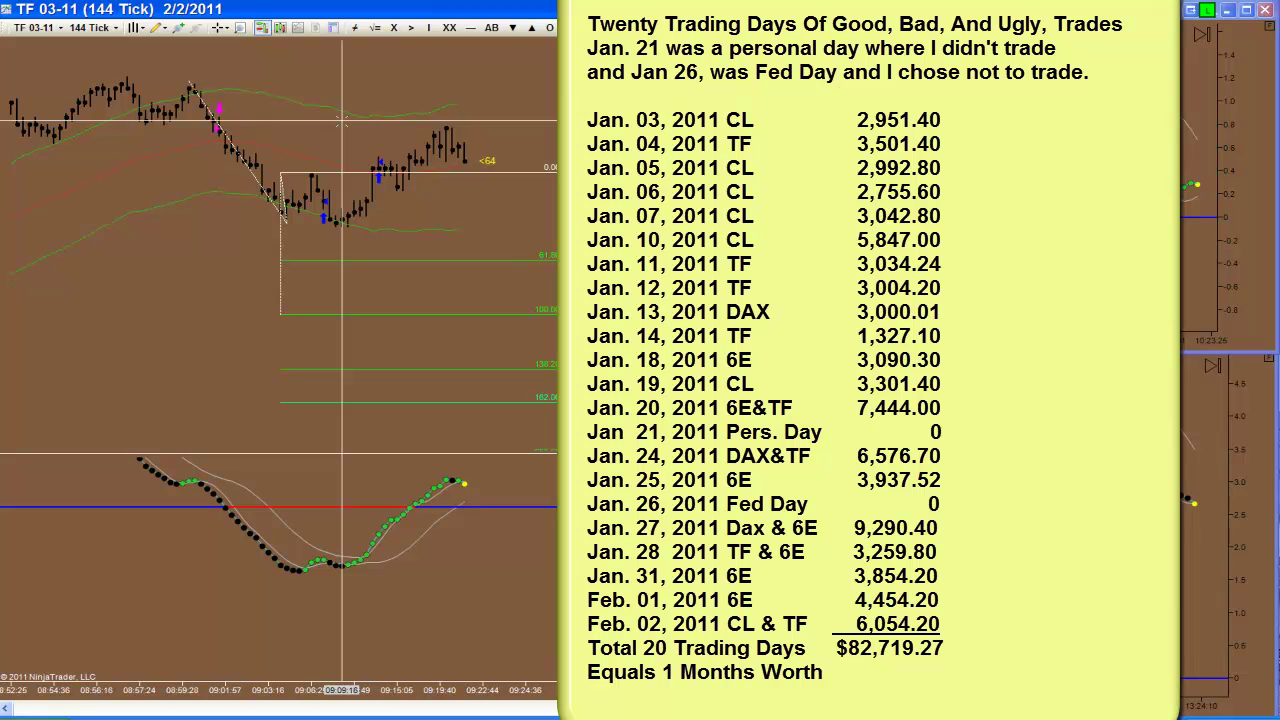
Task: Click the 5,847.00 amount value
Action: [898, 240]
